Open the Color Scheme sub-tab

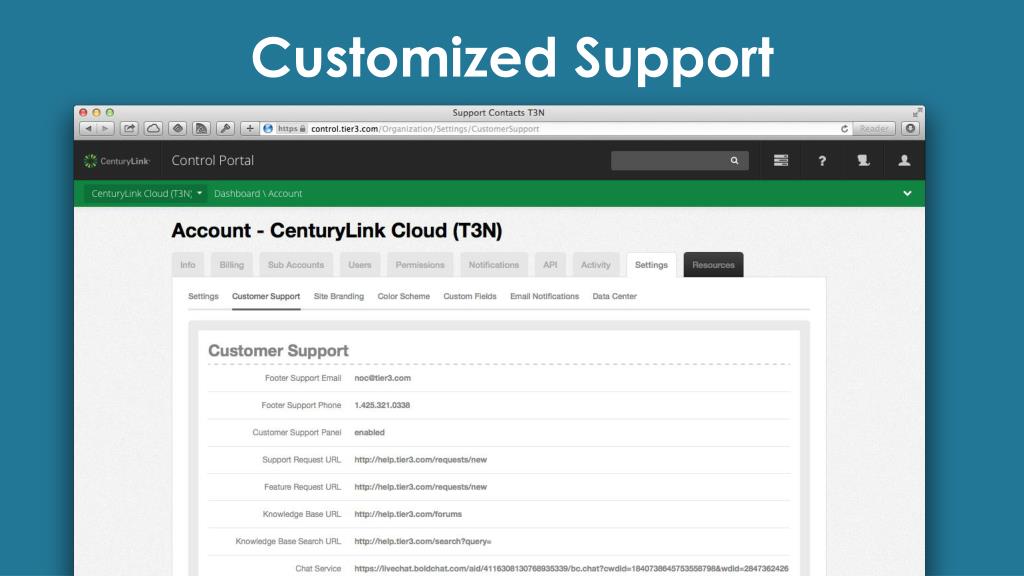click(404, 296)
